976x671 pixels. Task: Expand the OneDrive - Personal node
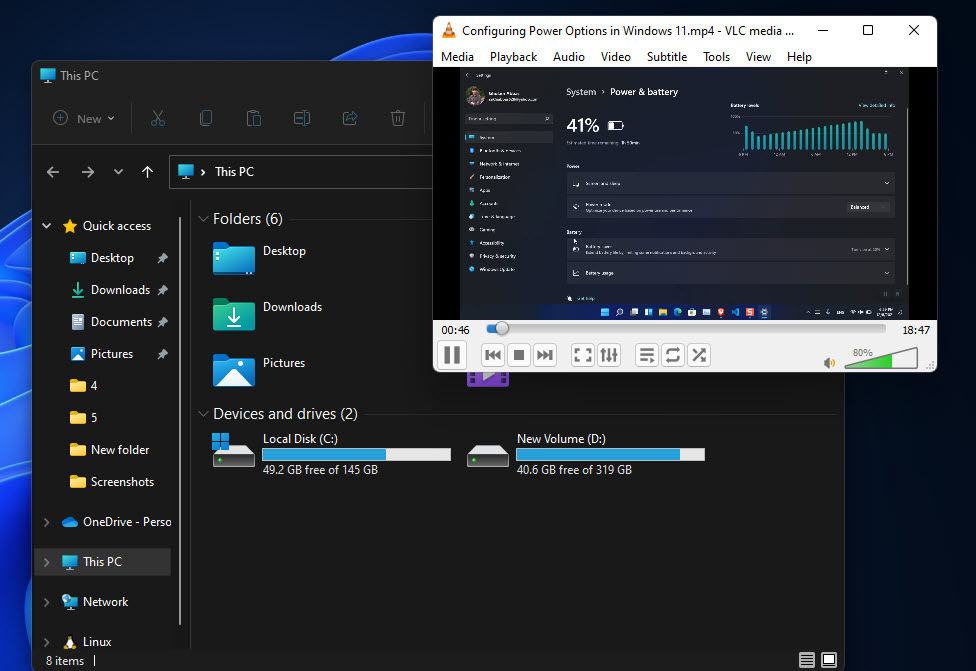(47, 522)
